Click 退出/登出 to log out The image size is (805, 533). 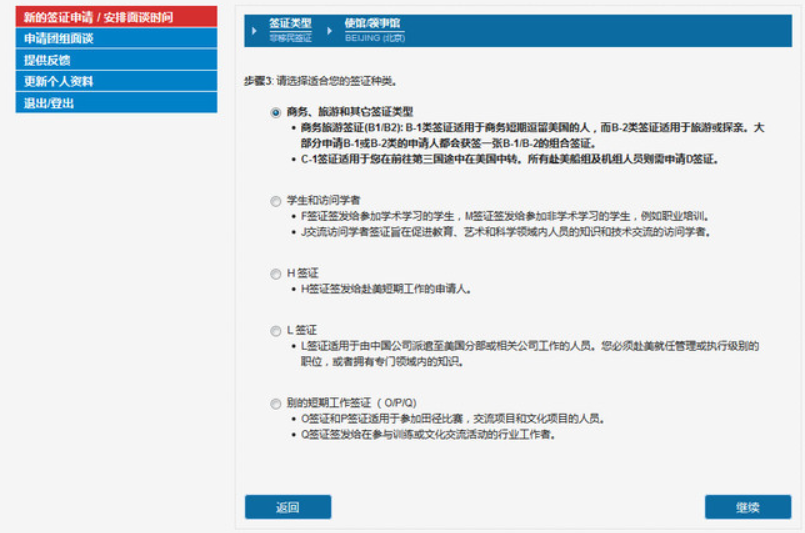[116, 103]
